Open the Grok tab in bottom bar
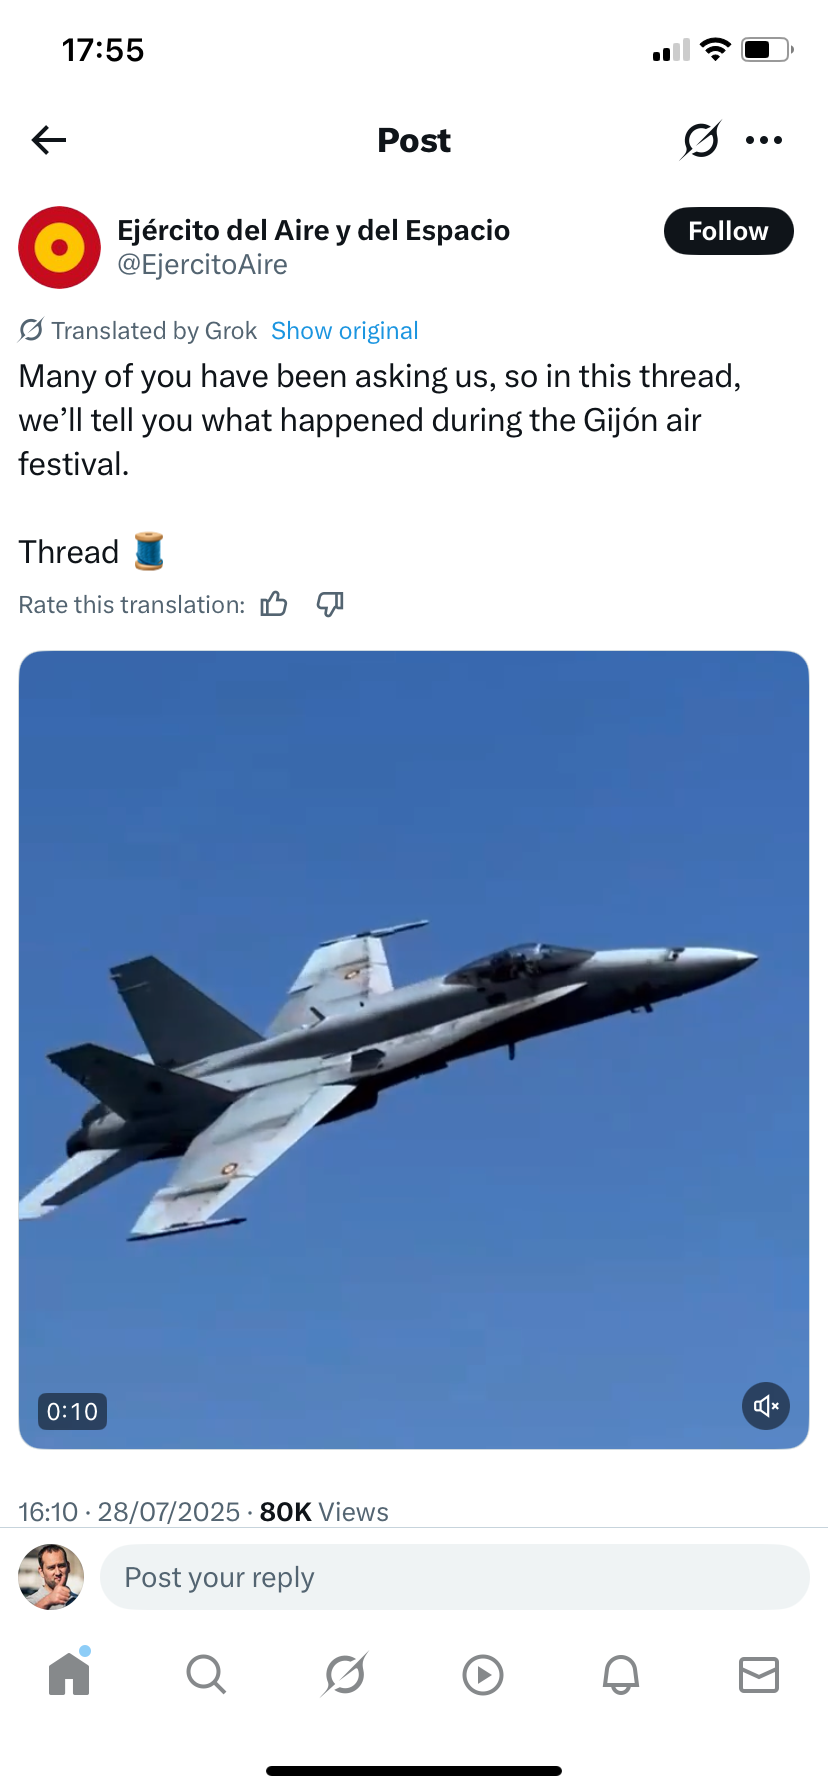The width and height of the screenshot is (828, 1792). pos(345,1674)
